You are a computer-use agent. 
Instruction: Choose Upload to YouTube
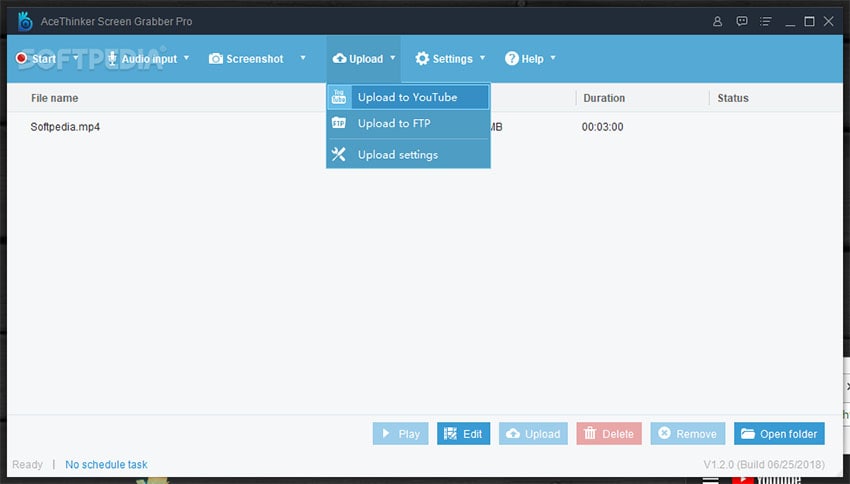408,97
